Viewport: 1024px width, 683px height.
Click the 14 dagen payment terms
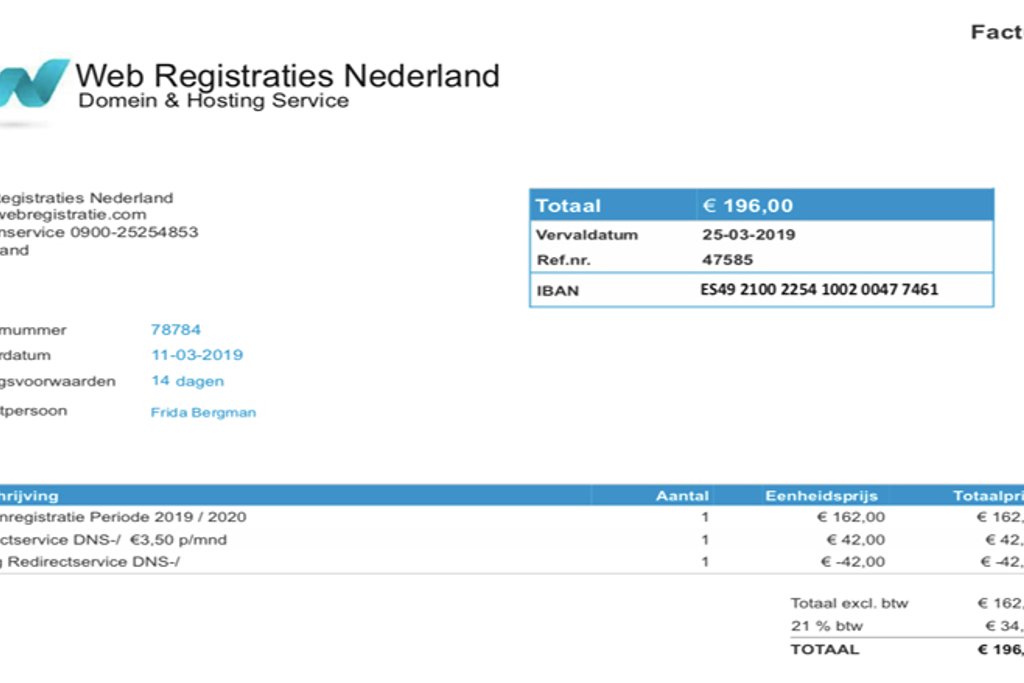click(x=187, y=381)
